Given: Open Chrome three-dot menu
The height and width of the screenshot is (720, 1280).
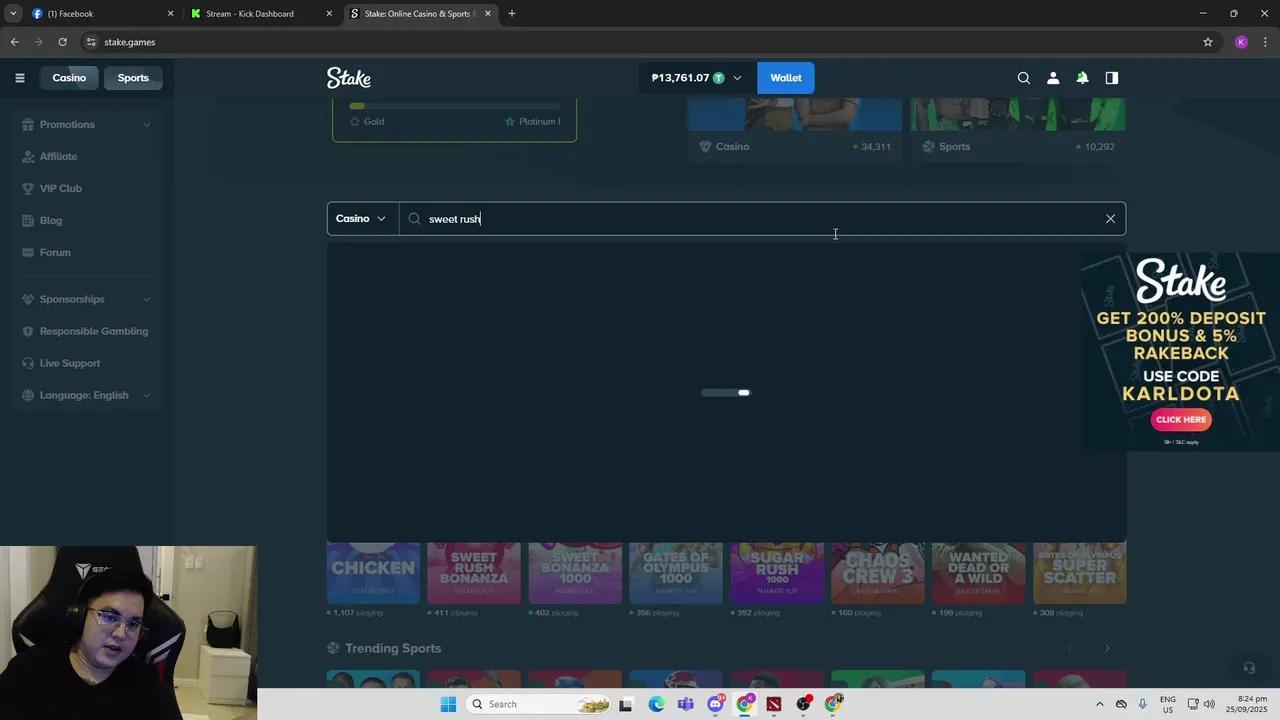Looking at the screenshot, I should coord(1266,42).
